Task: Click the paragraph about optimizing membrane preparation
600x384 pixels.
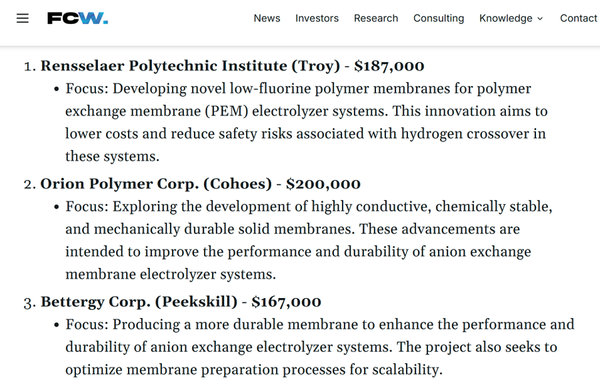Action: pos(320,347)
